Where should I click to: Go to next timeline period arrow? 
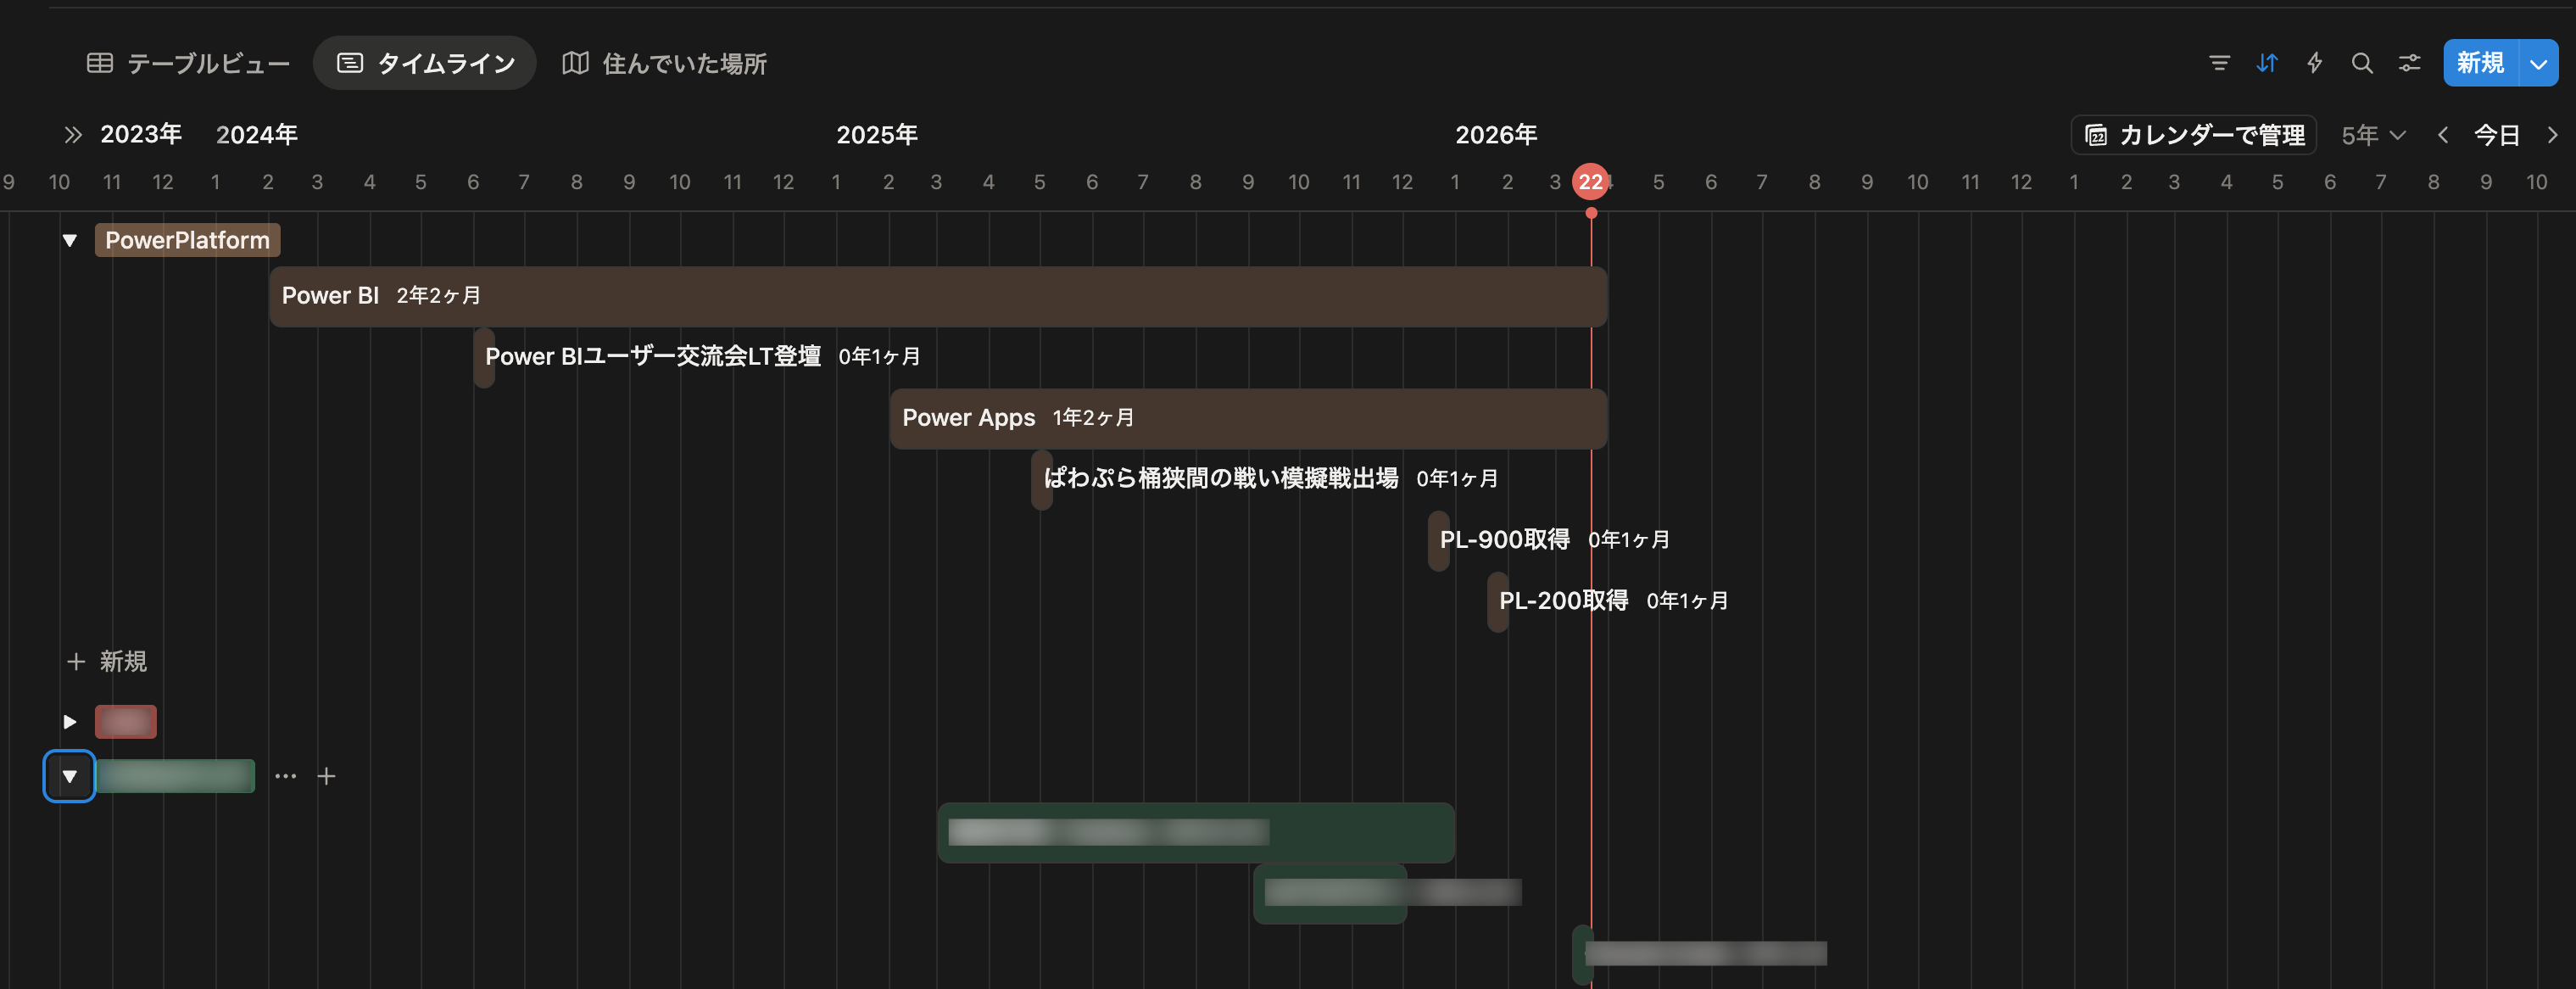pyautogui.click(x=2552, y=135)
